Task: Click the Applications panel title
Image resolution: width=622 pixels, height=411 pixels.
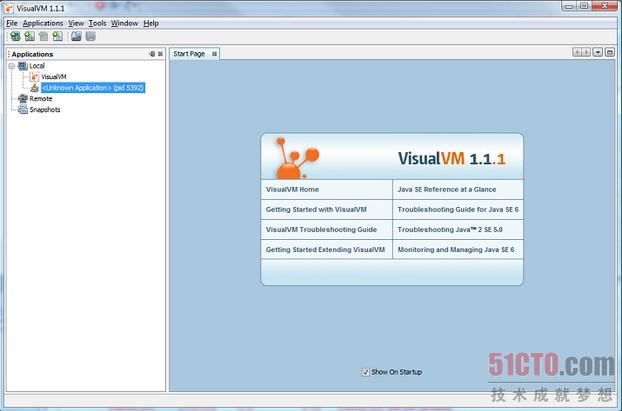Action: (x=32, y=54)
